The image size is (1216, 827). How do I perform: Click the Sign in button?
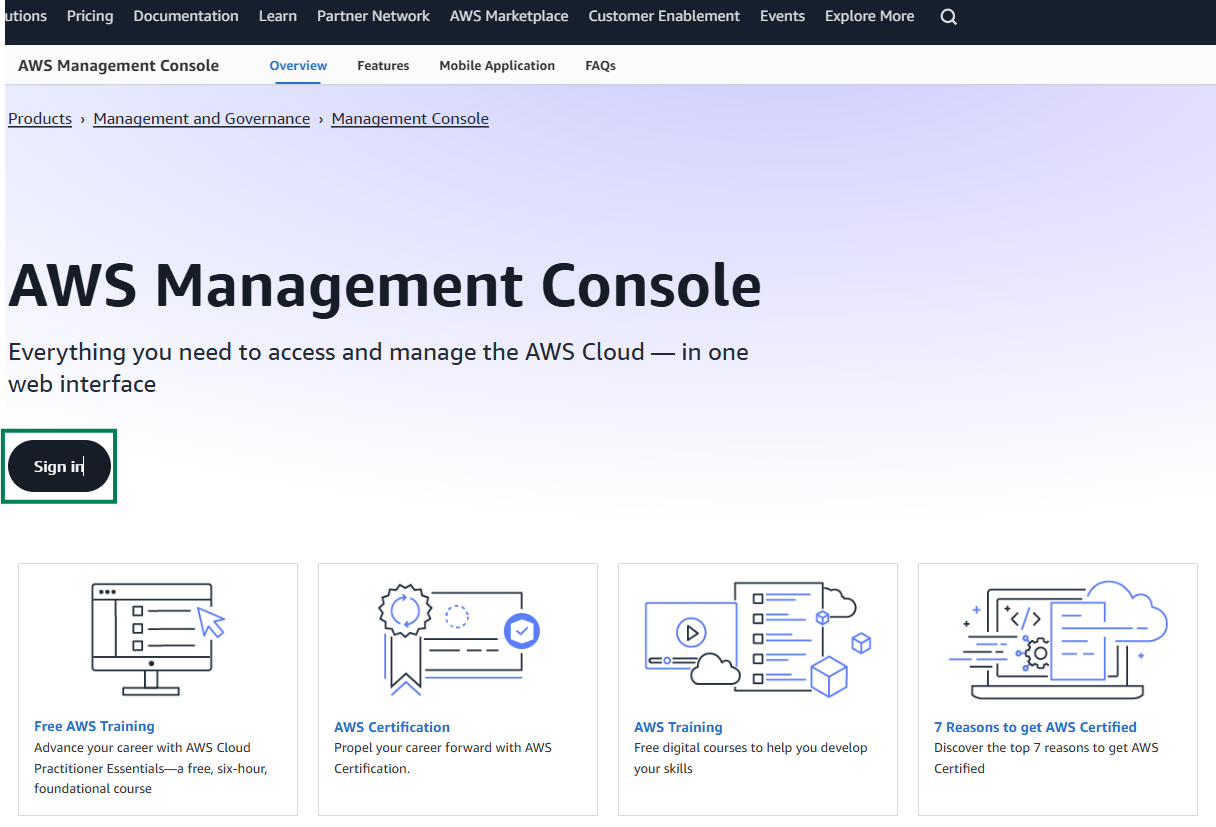pos(59,466)
